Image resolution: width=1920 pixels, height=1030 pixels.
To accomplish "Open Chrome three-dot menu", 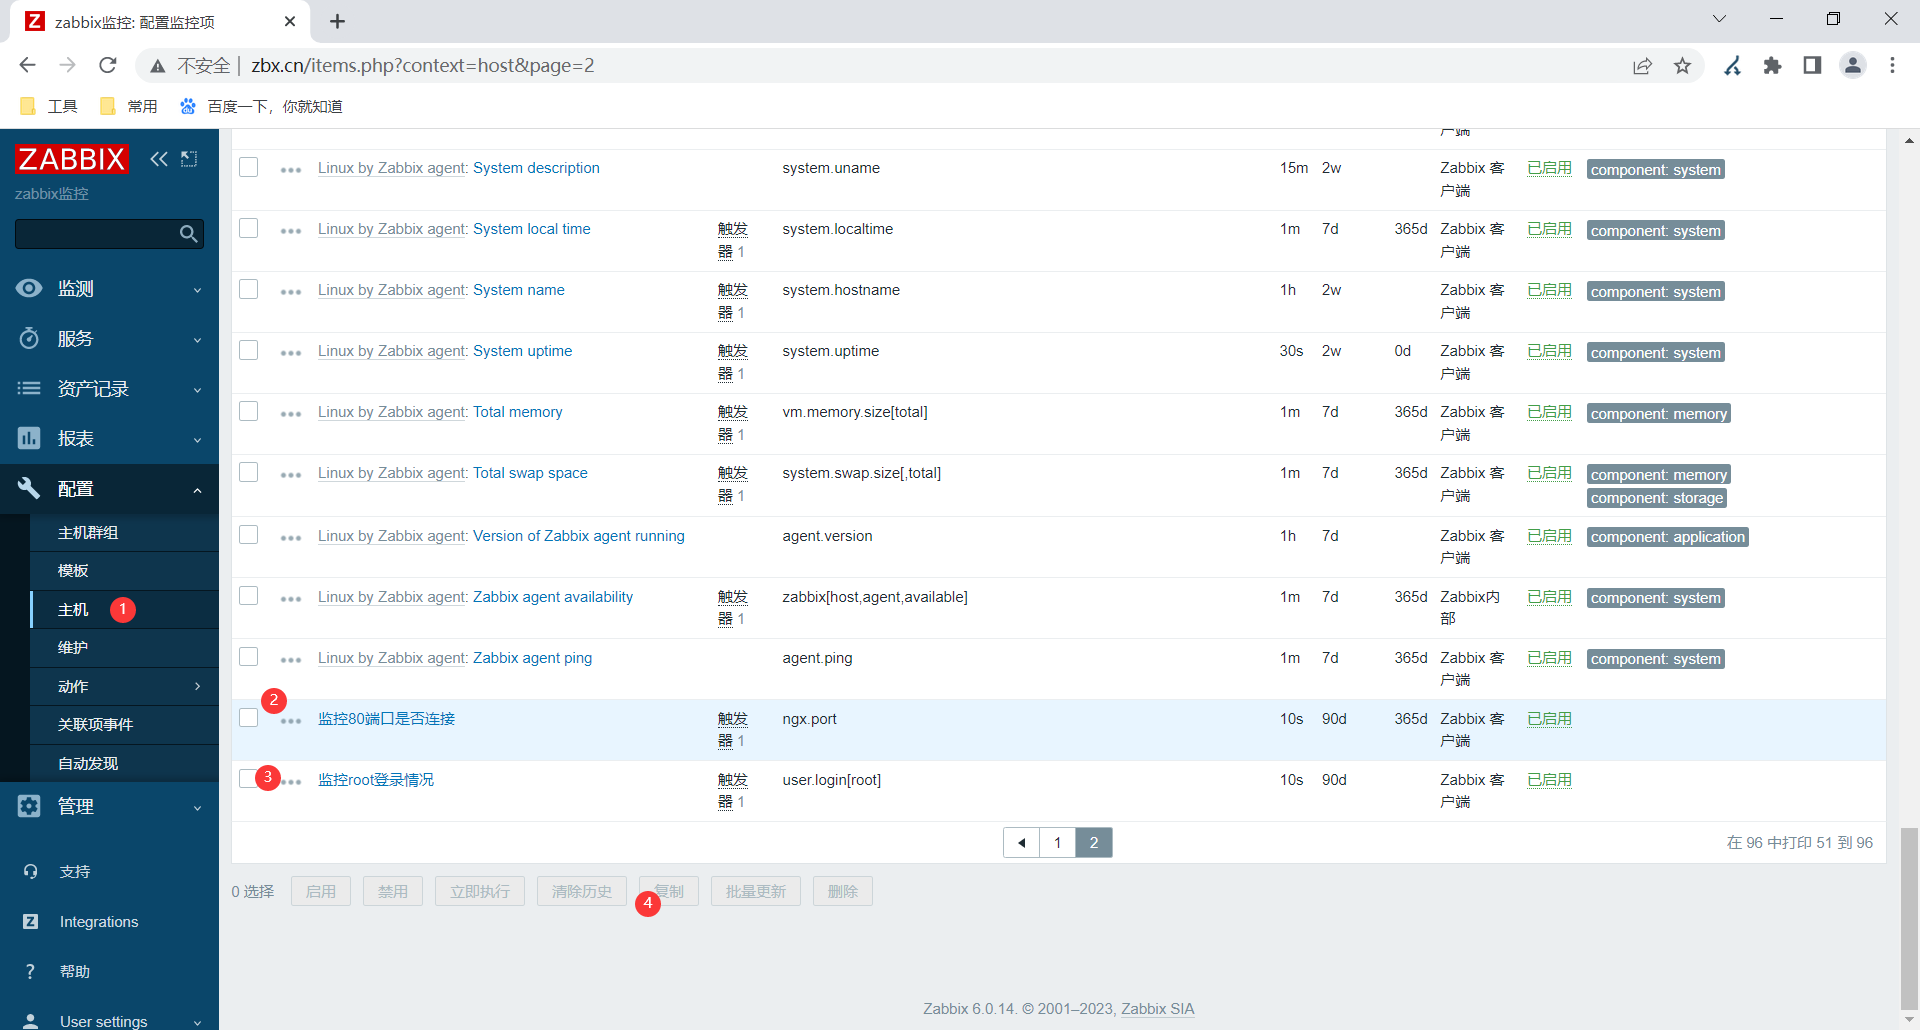I will click(1892, 65).
